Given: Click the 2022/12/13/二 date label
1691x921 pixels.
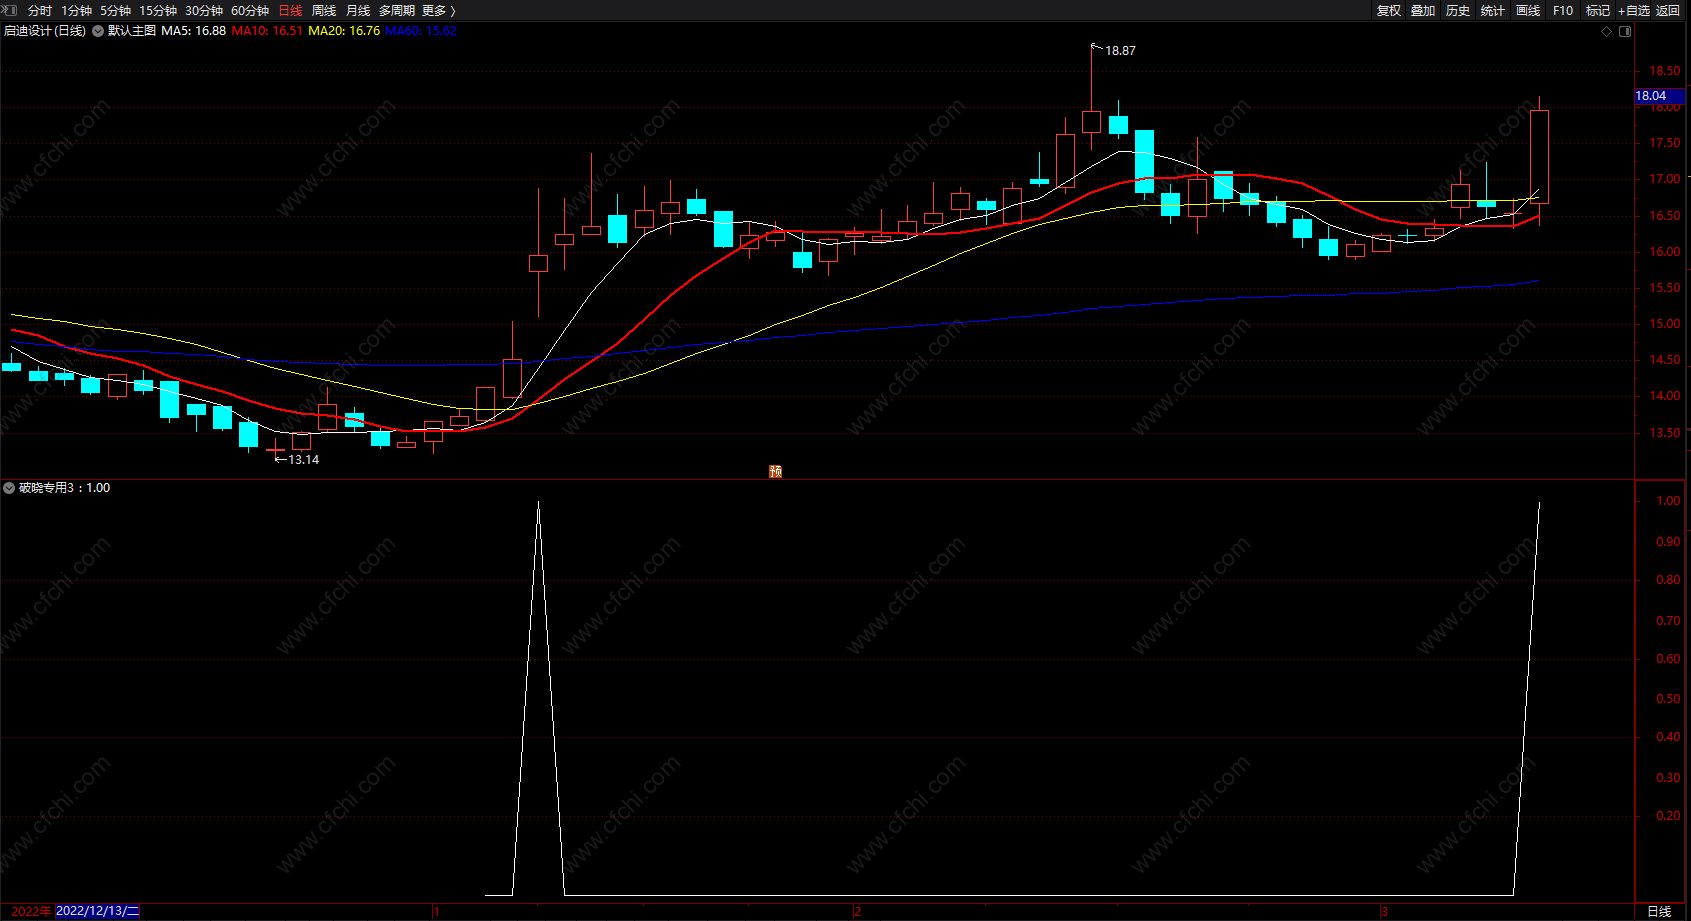Looking at the screenshot, I should coord(98,911).
